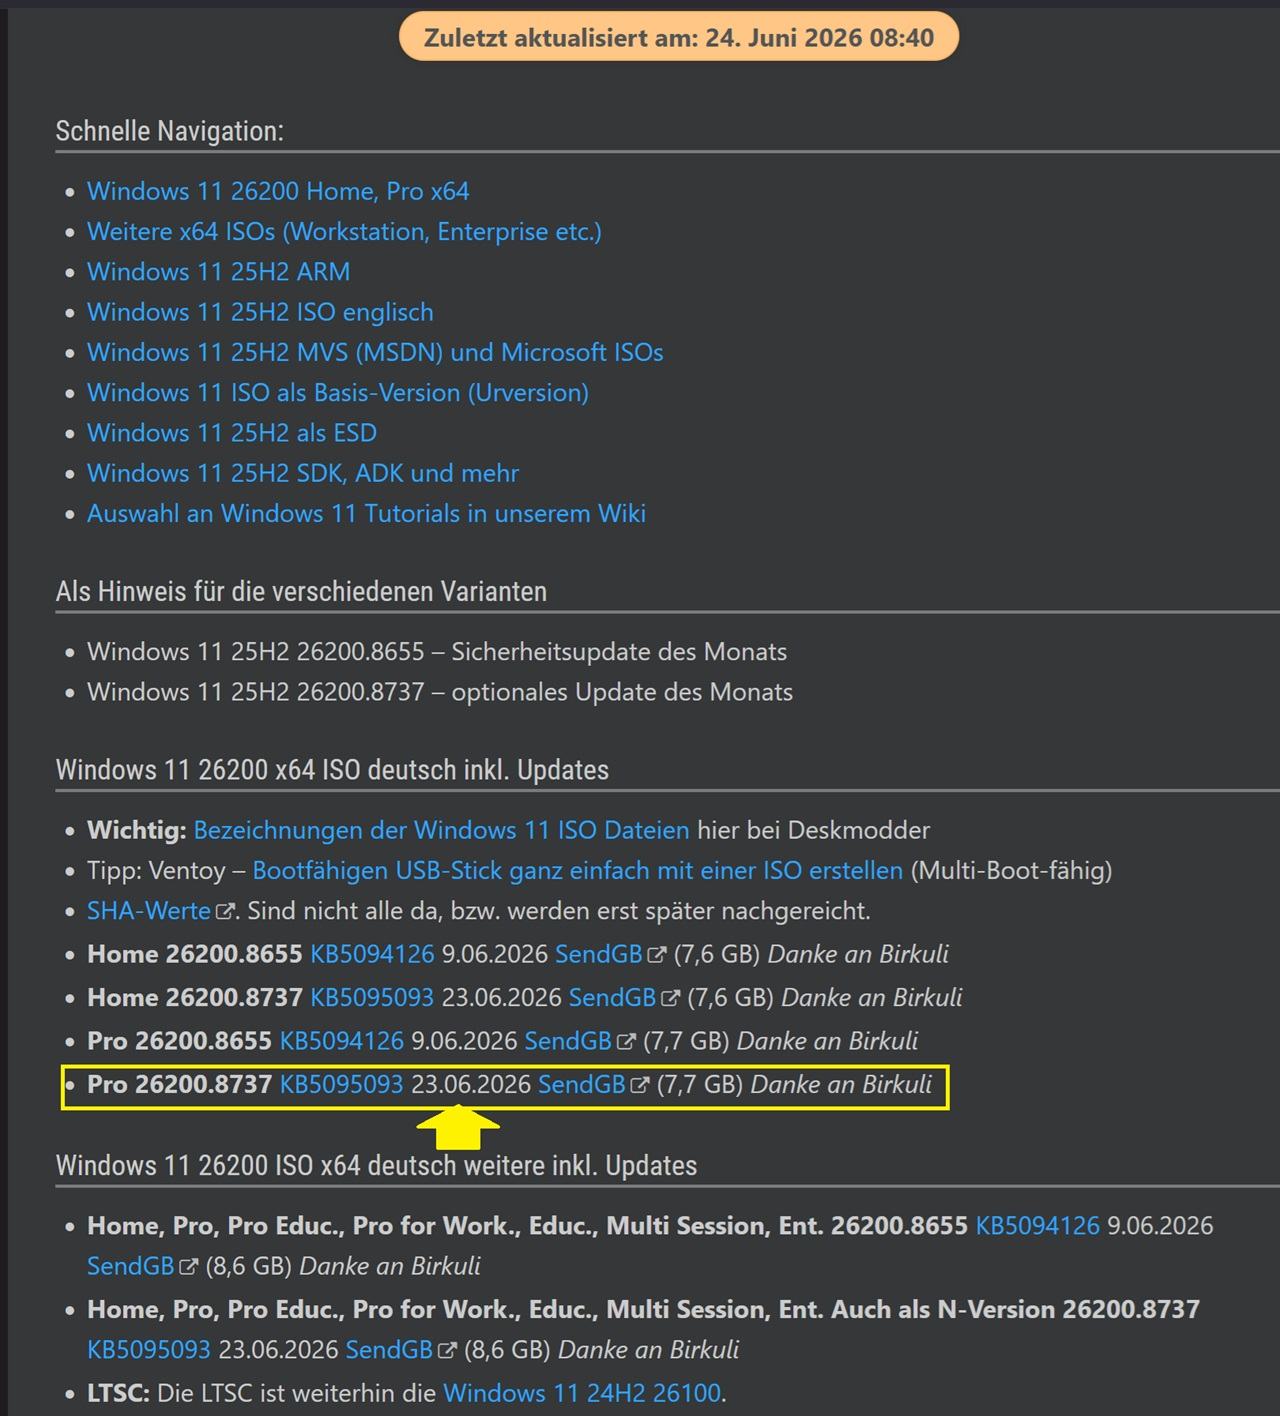Click the bold 'Home 26200.8655' text
The image size is (1280, 1416).
point(195,954)
